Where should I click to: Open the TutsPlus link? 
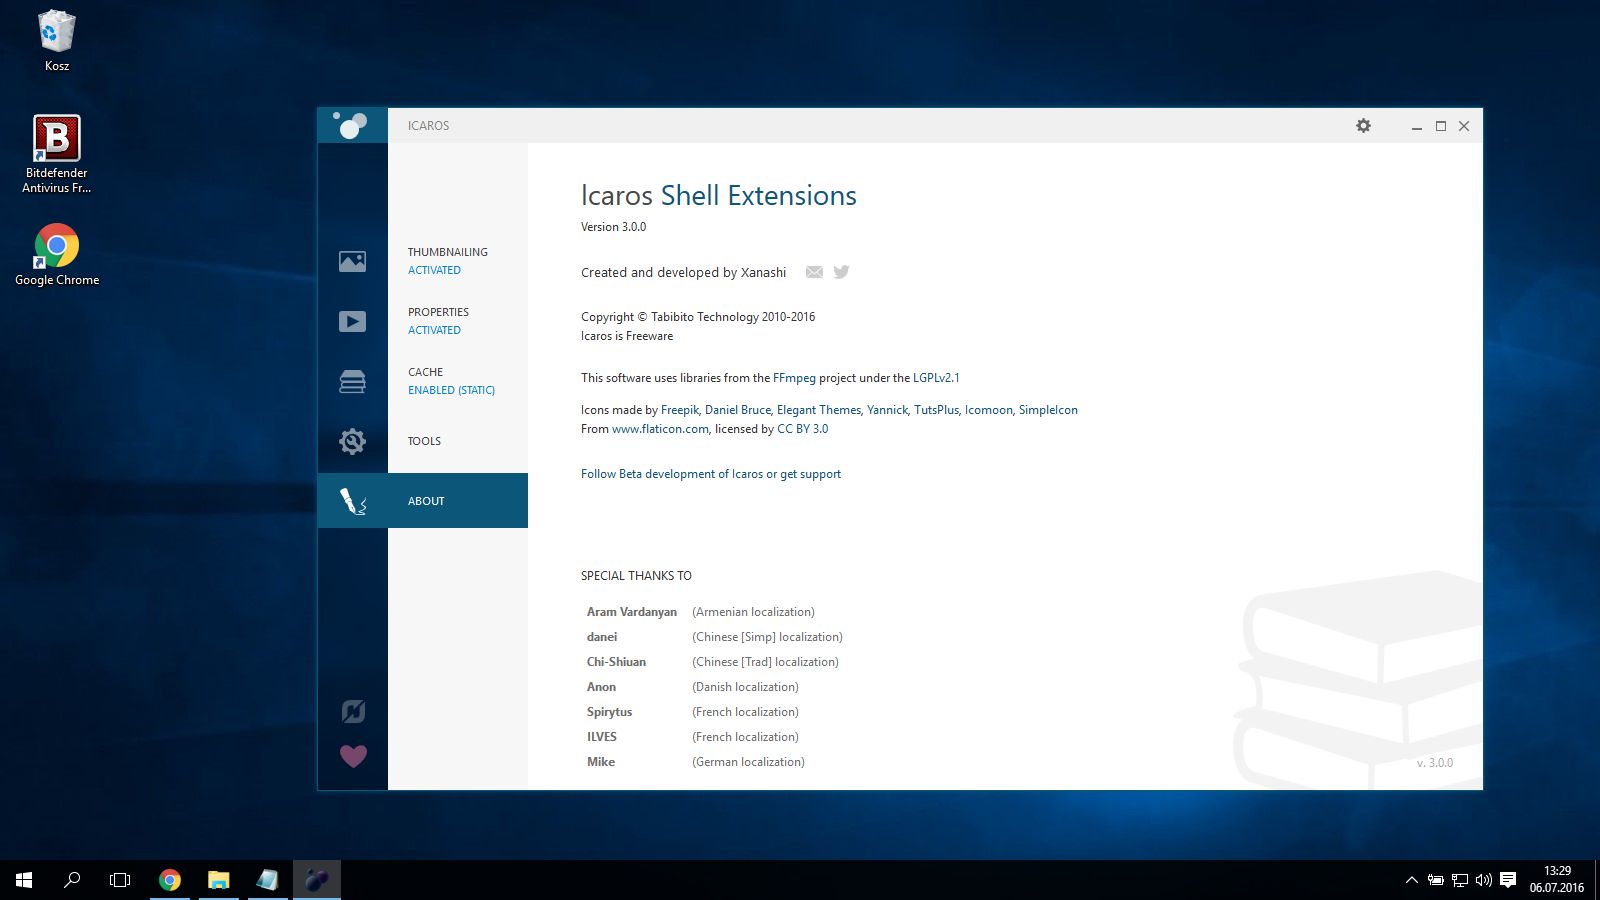click(937, 410)
